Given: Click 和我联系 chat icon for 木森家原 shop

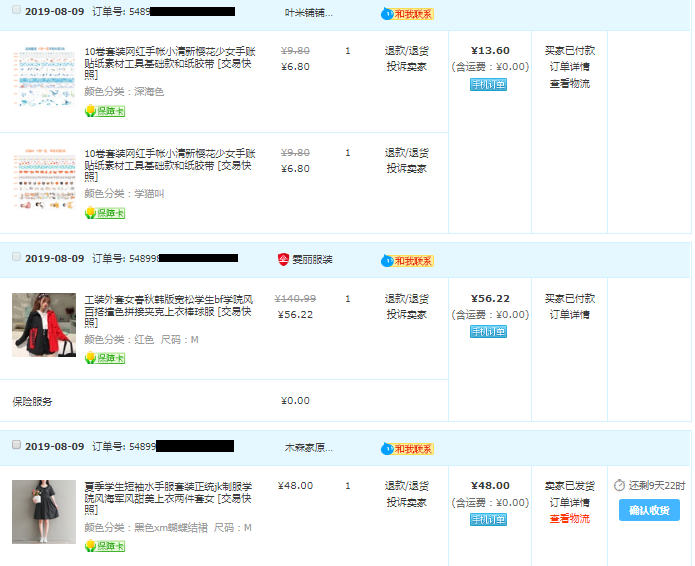Looking at the screenshot, I should pos(407,449).
